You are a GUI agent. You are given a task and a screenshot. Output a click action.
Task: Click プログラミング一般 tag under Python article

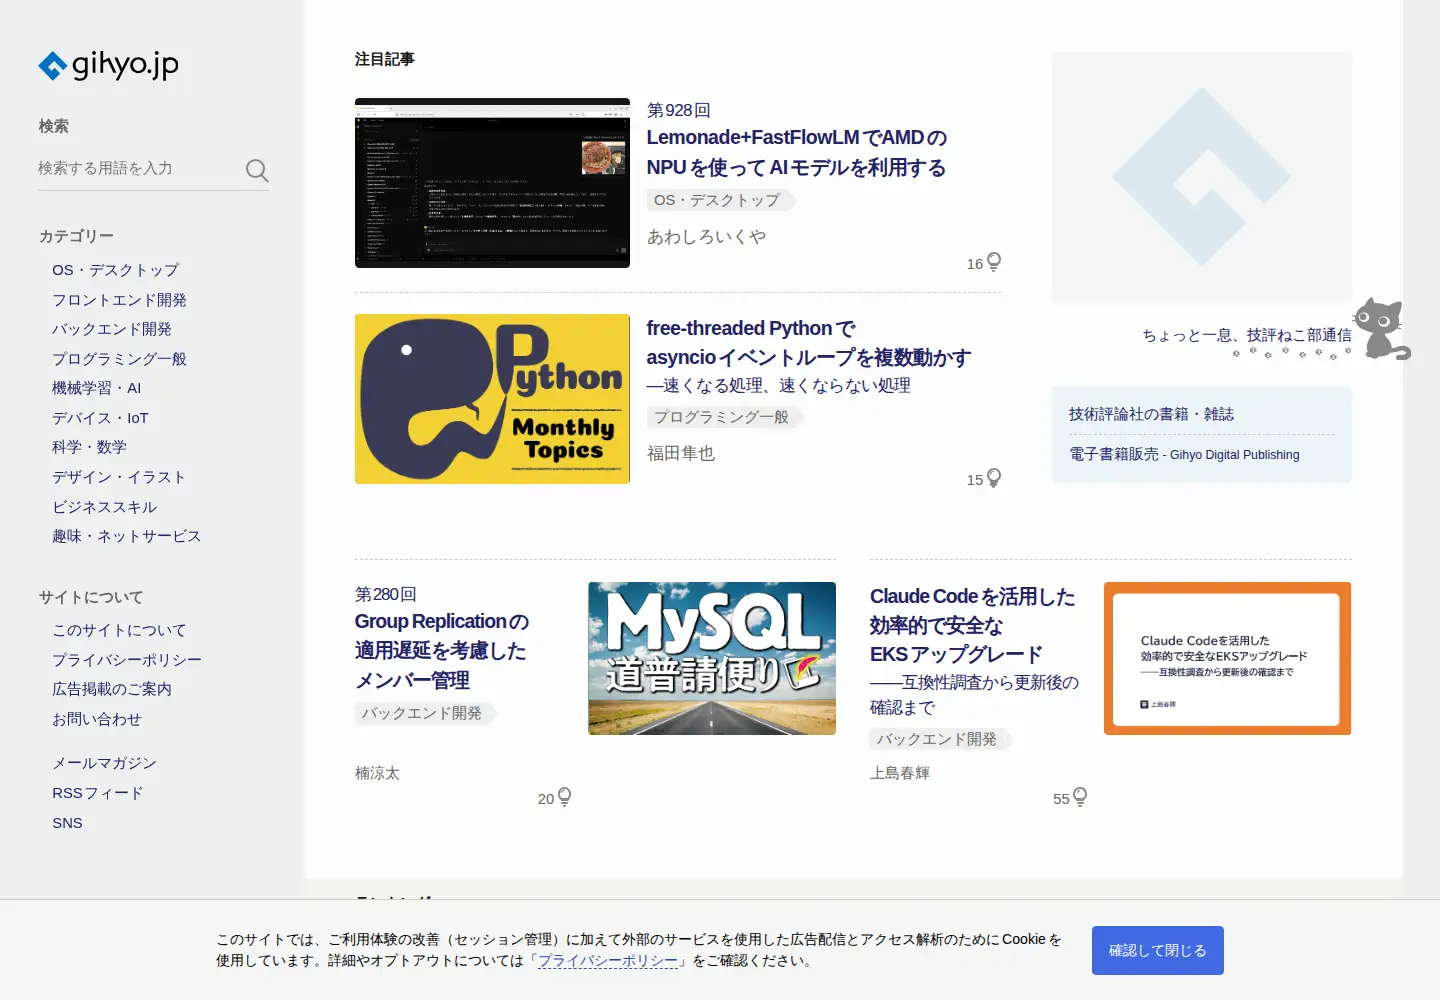pos(725,417)
